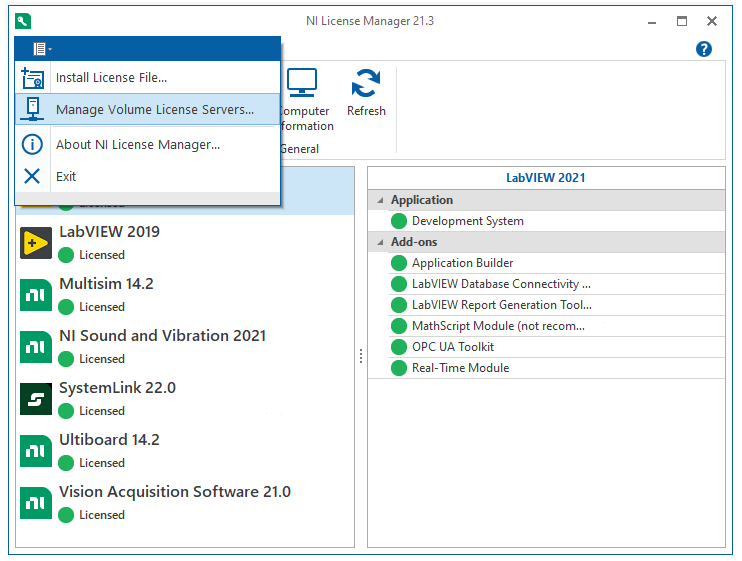This screenshot has height=561, width=742.
Task: Click the Application Builder add-on row
Action: (462, 263)
